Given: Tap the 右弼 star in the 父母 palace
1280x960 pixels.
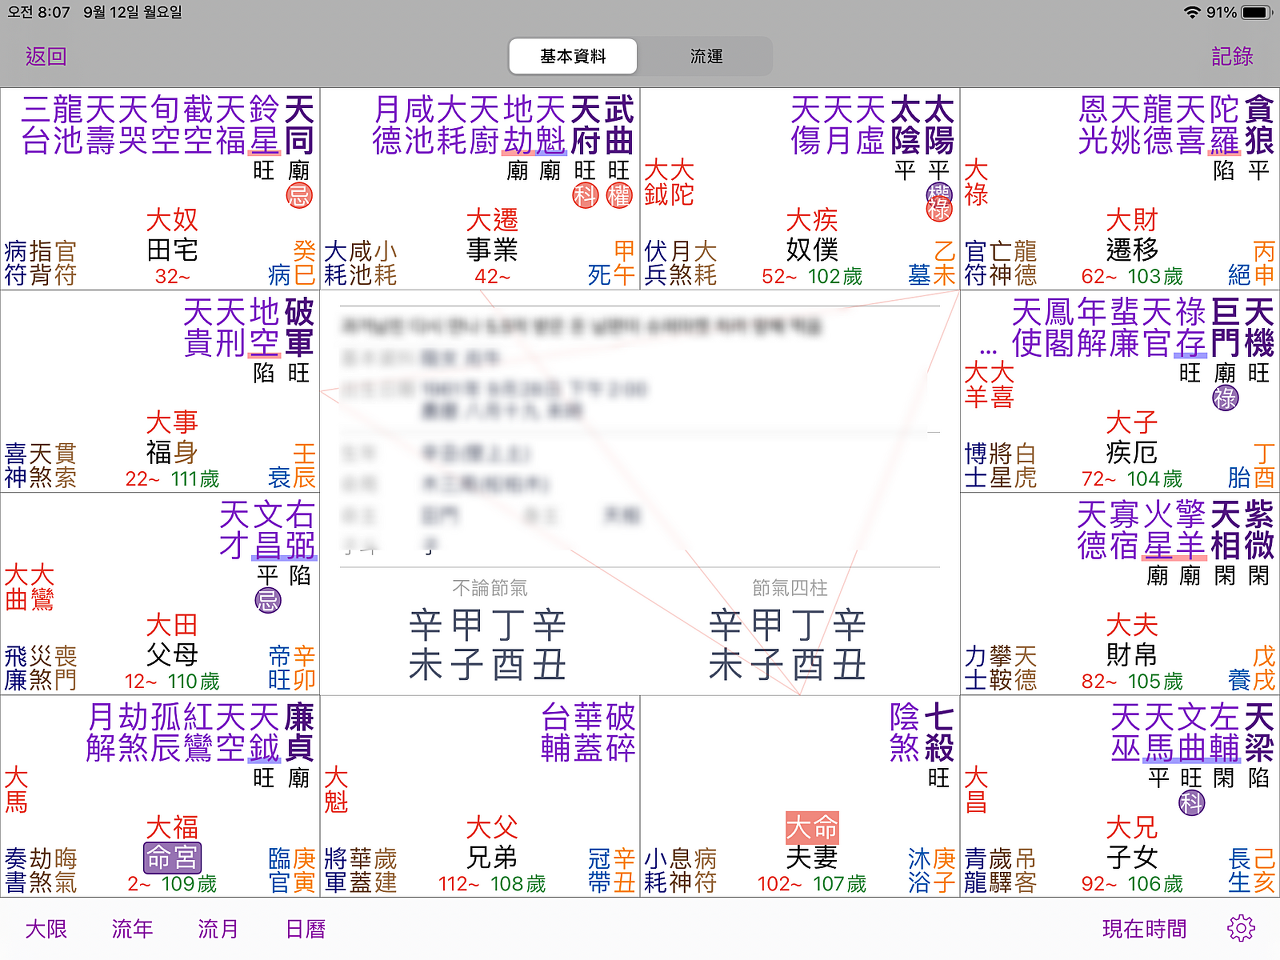Looking at the screenshot, I should click(x=301, y=530).
